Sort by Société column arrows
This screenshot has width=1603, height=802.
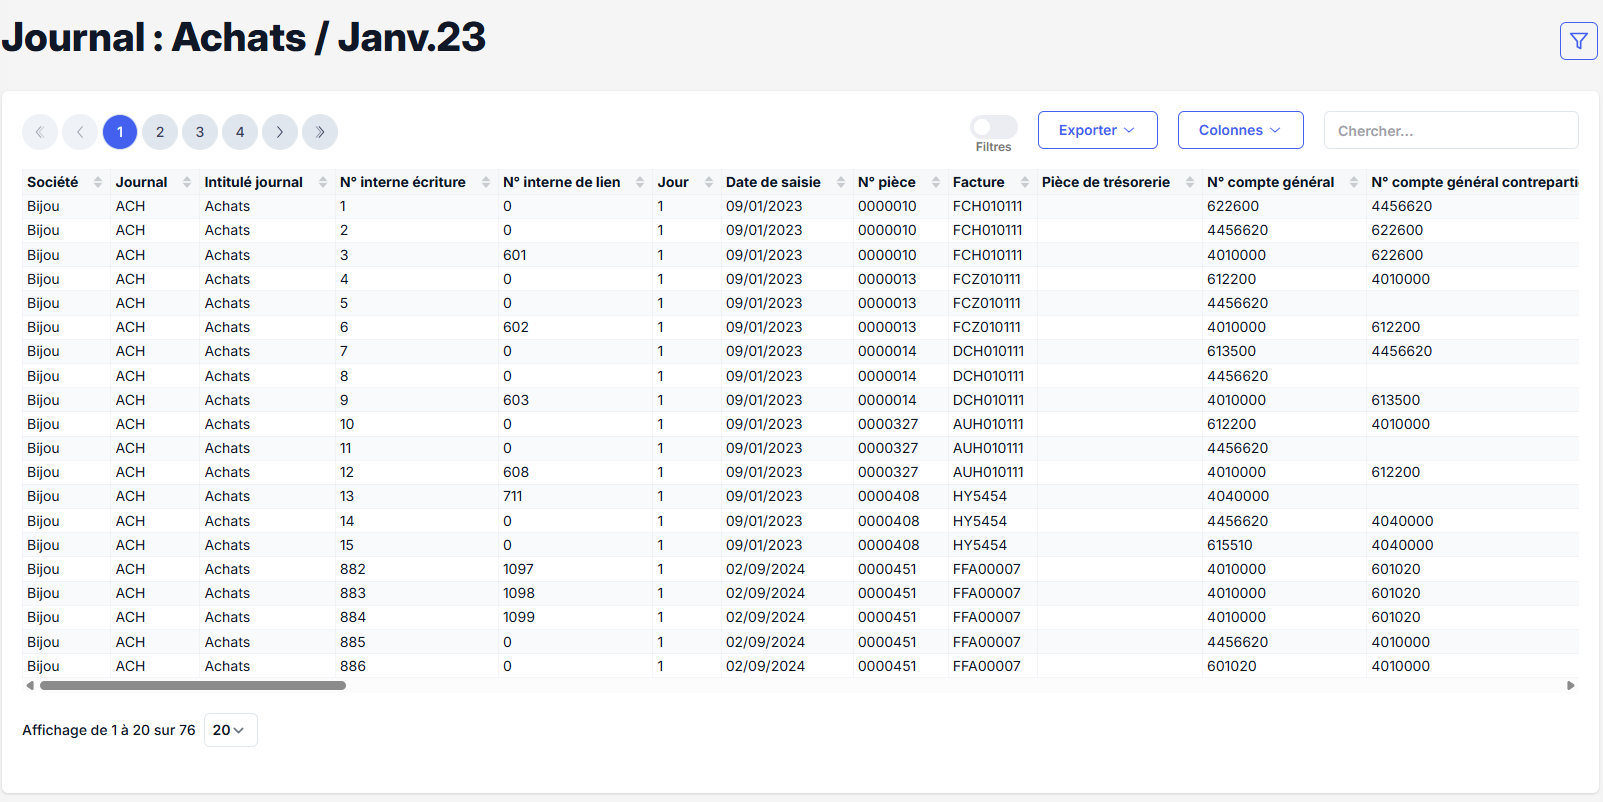point(98,182)
